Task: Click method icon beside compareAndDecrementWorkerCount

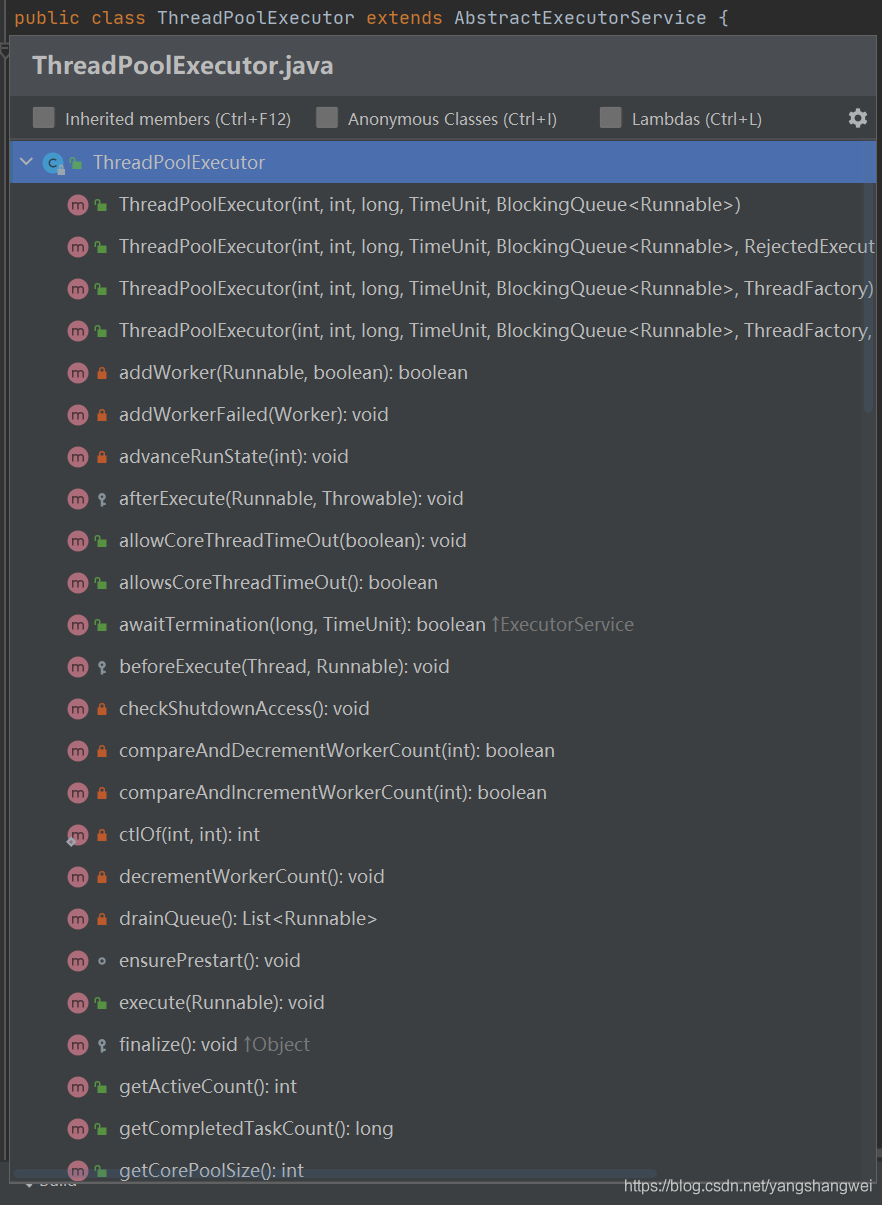Action: (78, 750)
